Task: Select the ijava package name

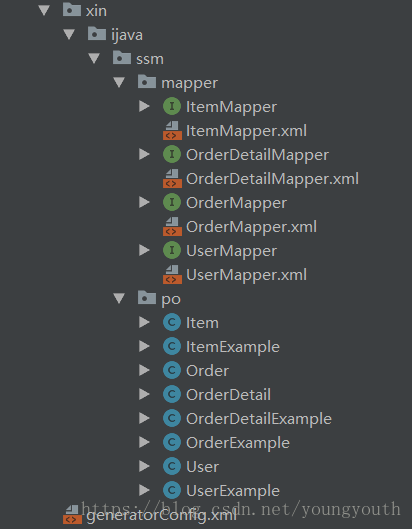Action: click(x=127, y=35)
